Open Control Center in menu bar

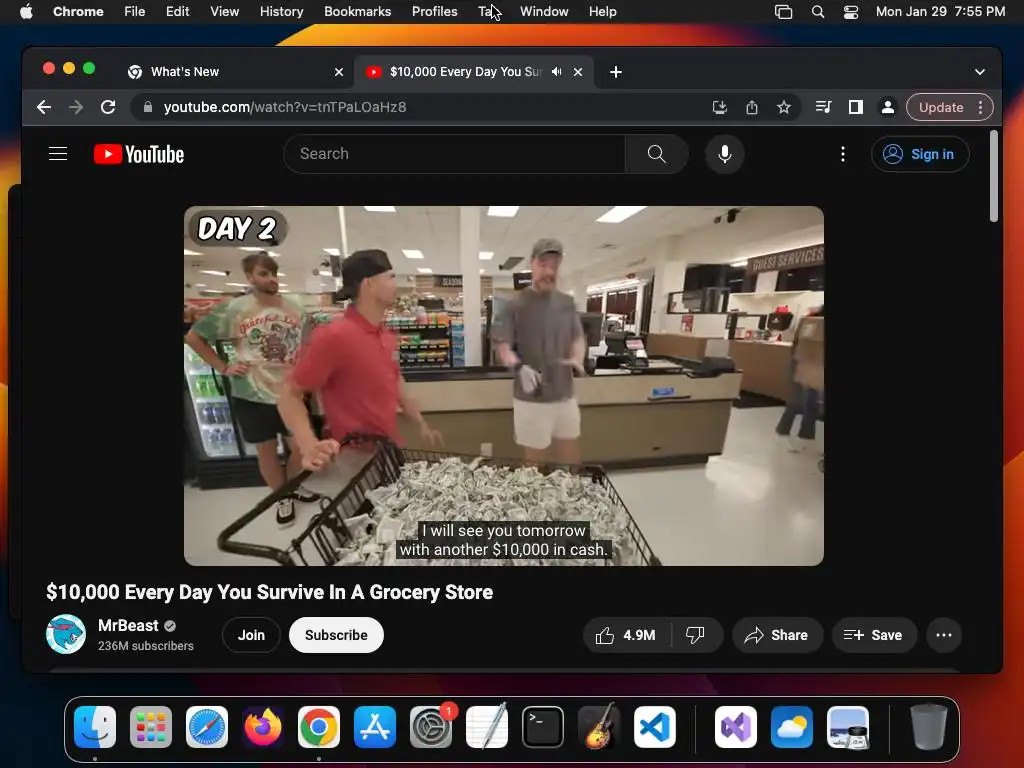pos(851,12)
